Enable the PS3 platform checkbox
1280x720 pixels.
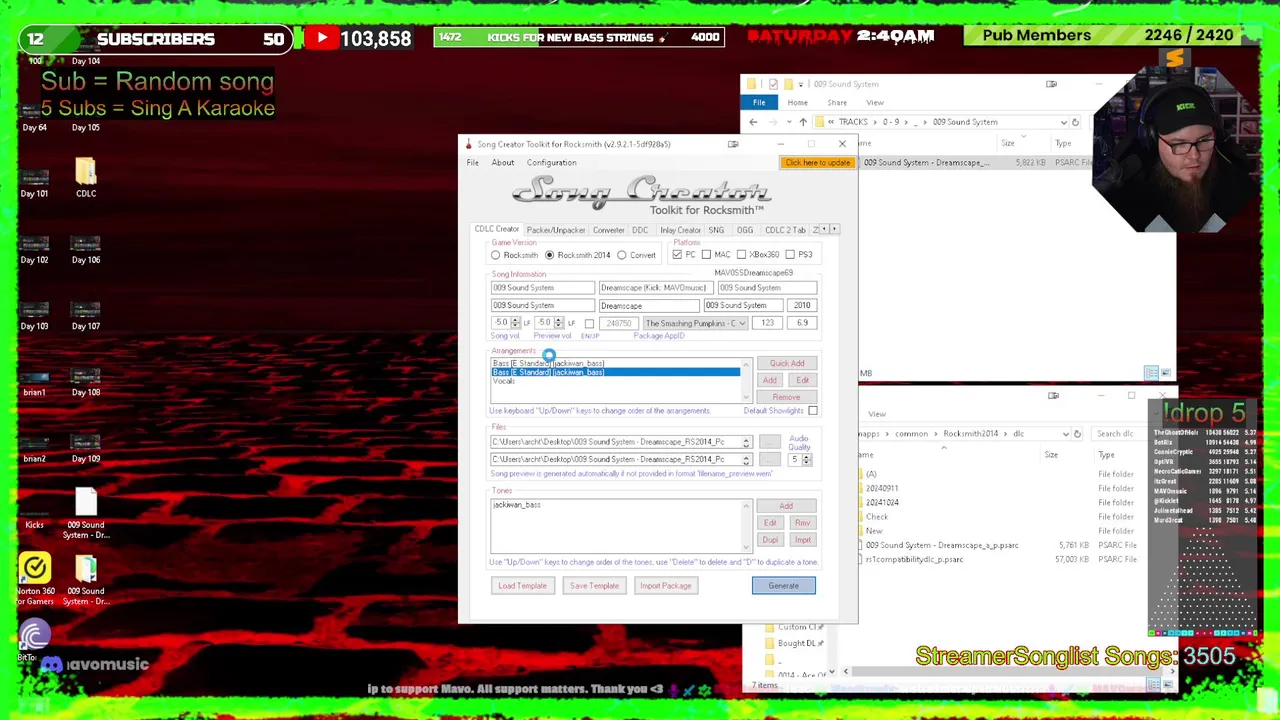coord(790,255)
